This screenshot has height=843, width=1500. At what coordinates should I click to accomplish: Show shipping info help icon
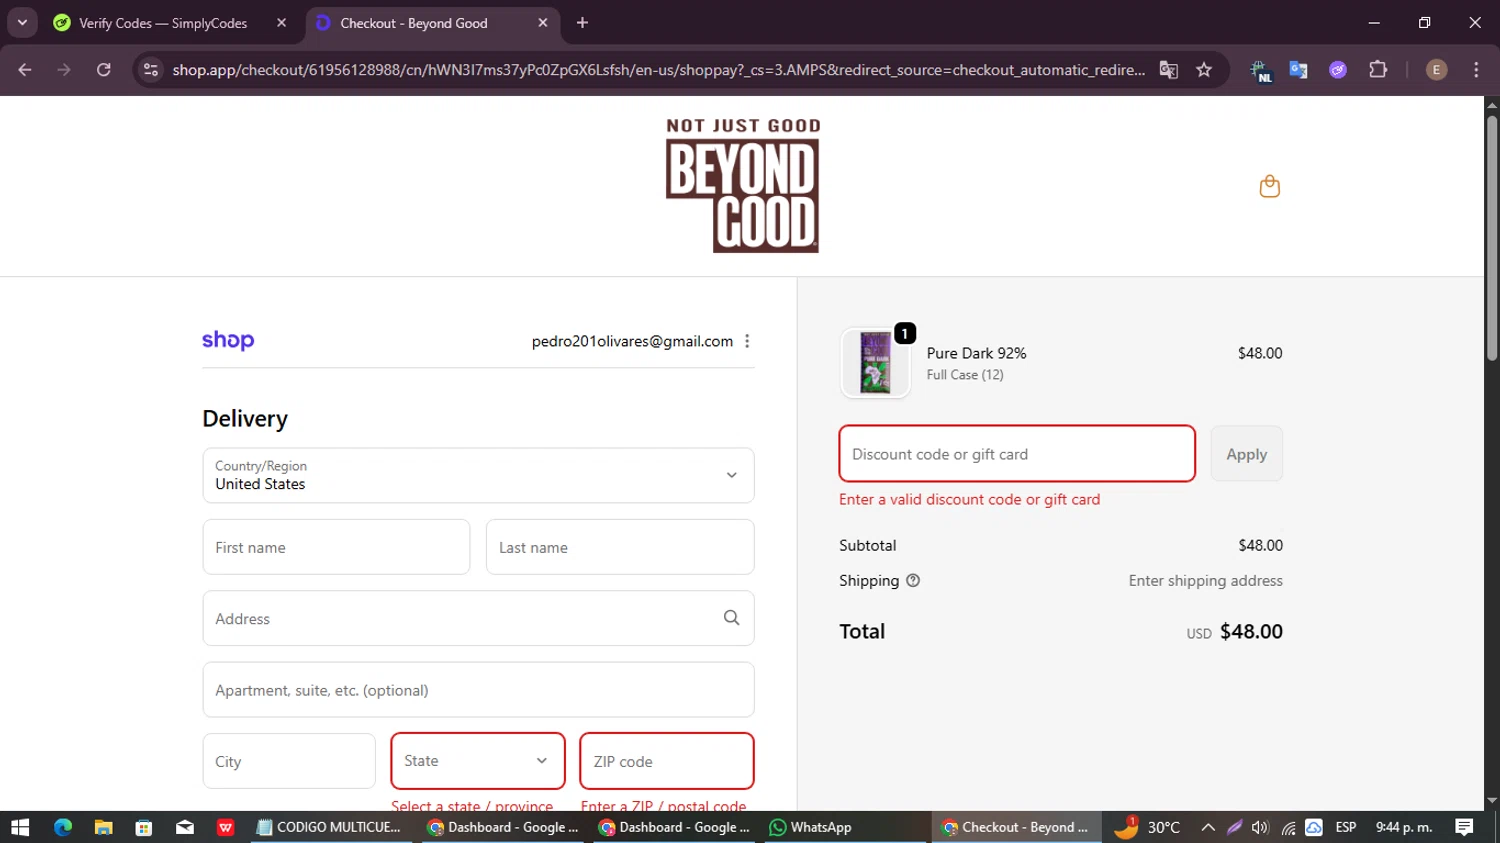point(913,580)
